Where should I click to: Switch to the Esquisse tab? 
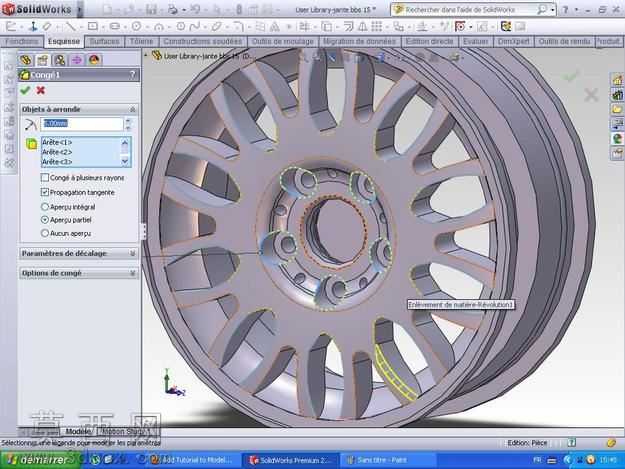(64, 41)
